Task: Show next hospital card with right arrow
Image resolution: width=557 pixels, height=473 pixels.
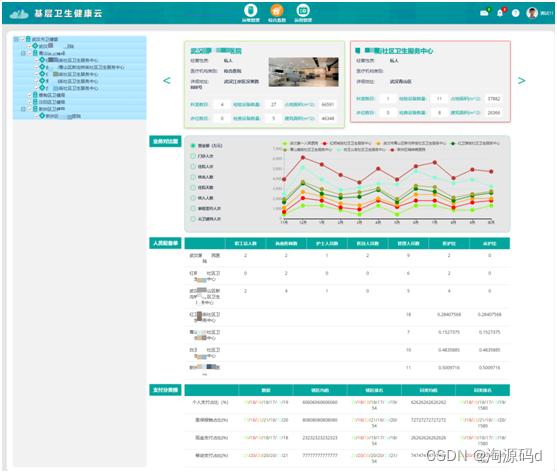Action: (x=521, y=81)
